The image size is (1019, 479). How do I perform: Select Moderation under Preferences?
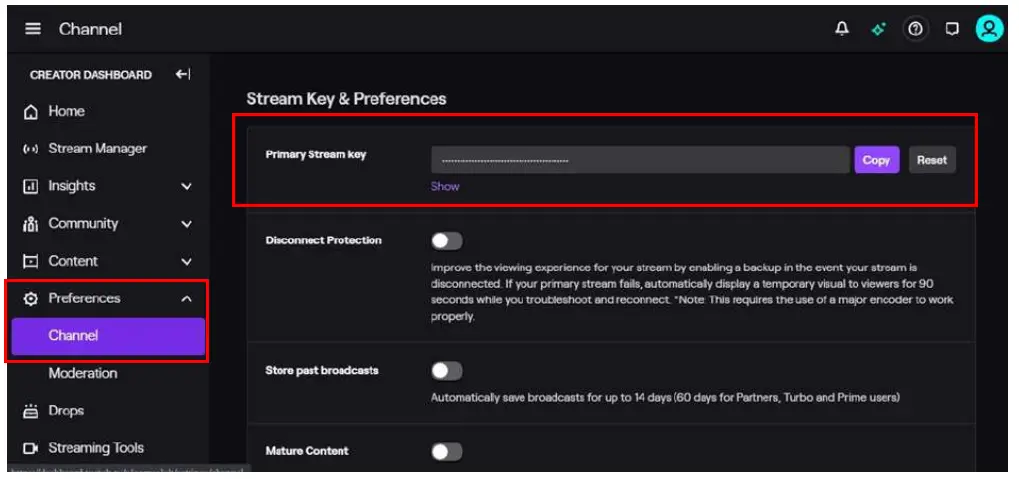coord(83,373)
